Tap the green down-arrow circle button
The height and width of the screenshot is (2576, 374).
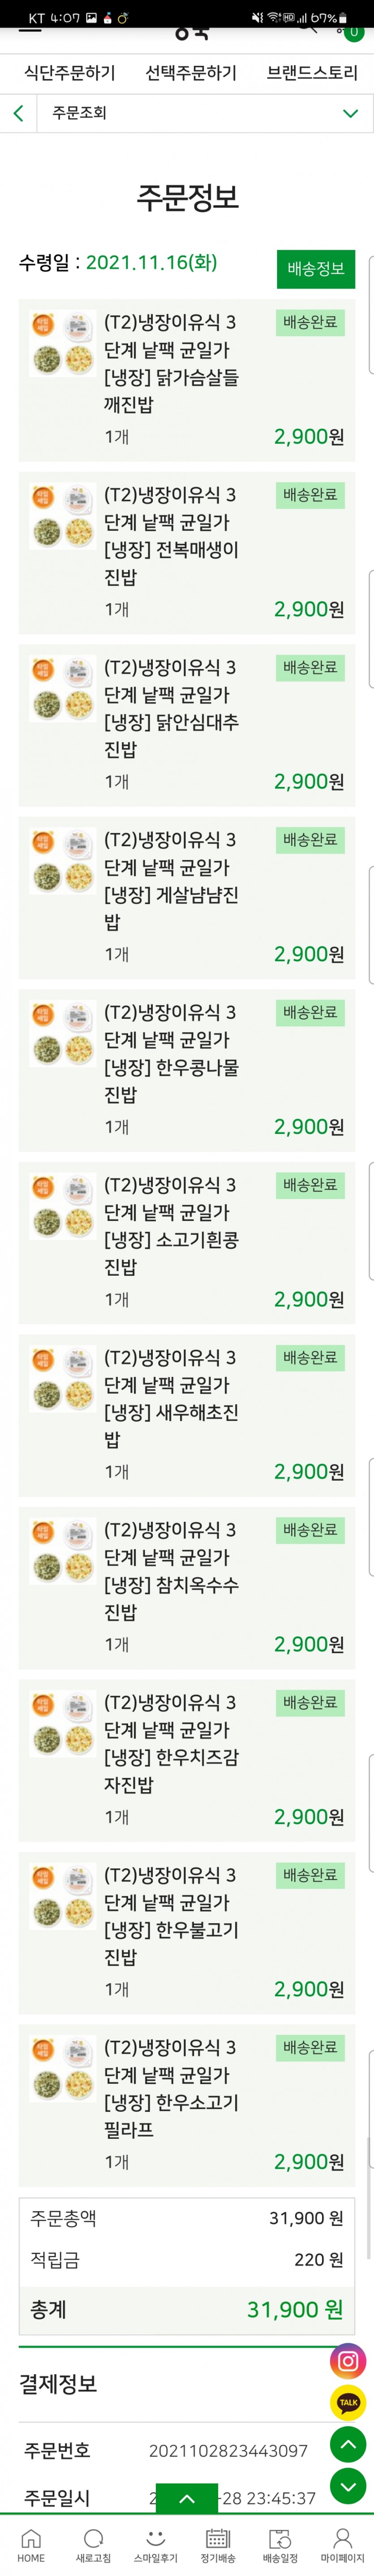(x=348, y=2487)
